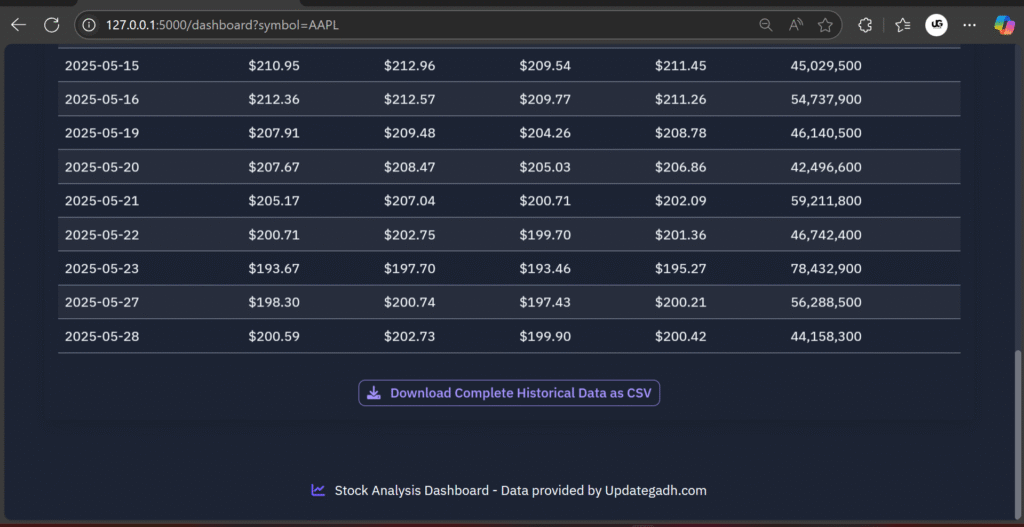Click the close price $195.27
The height and width of the screenshot is (527, 1024).
680,269
